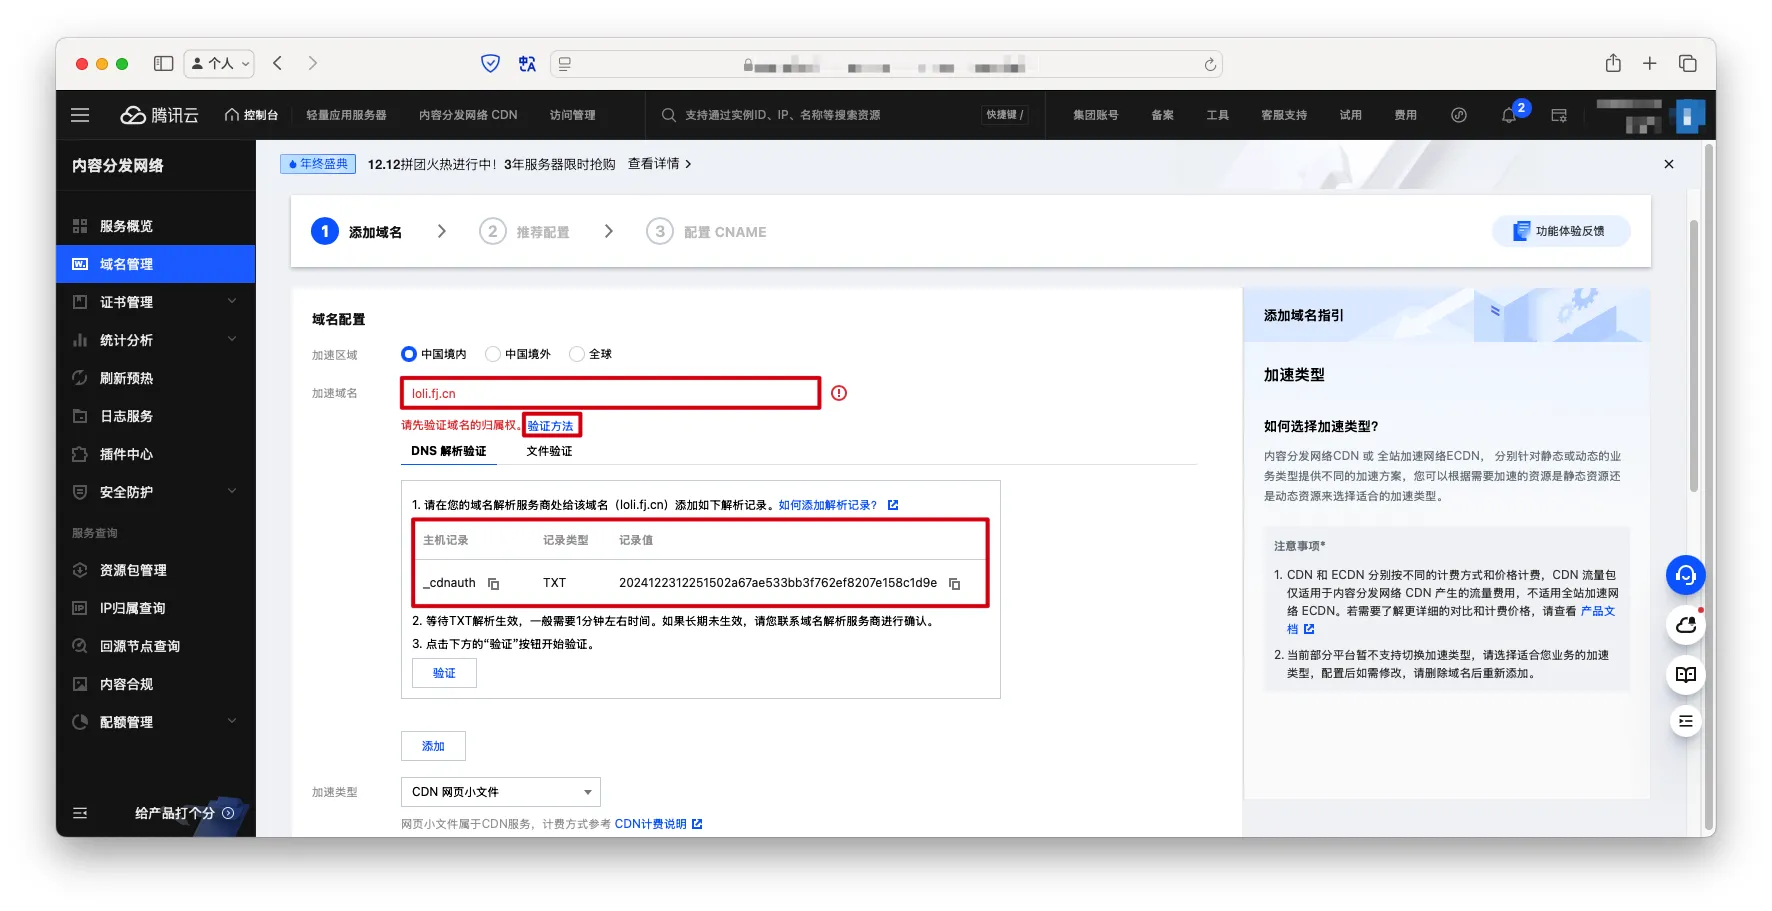
Task: Open the 如何添加解析记录 help link
Action: point(828,505)
